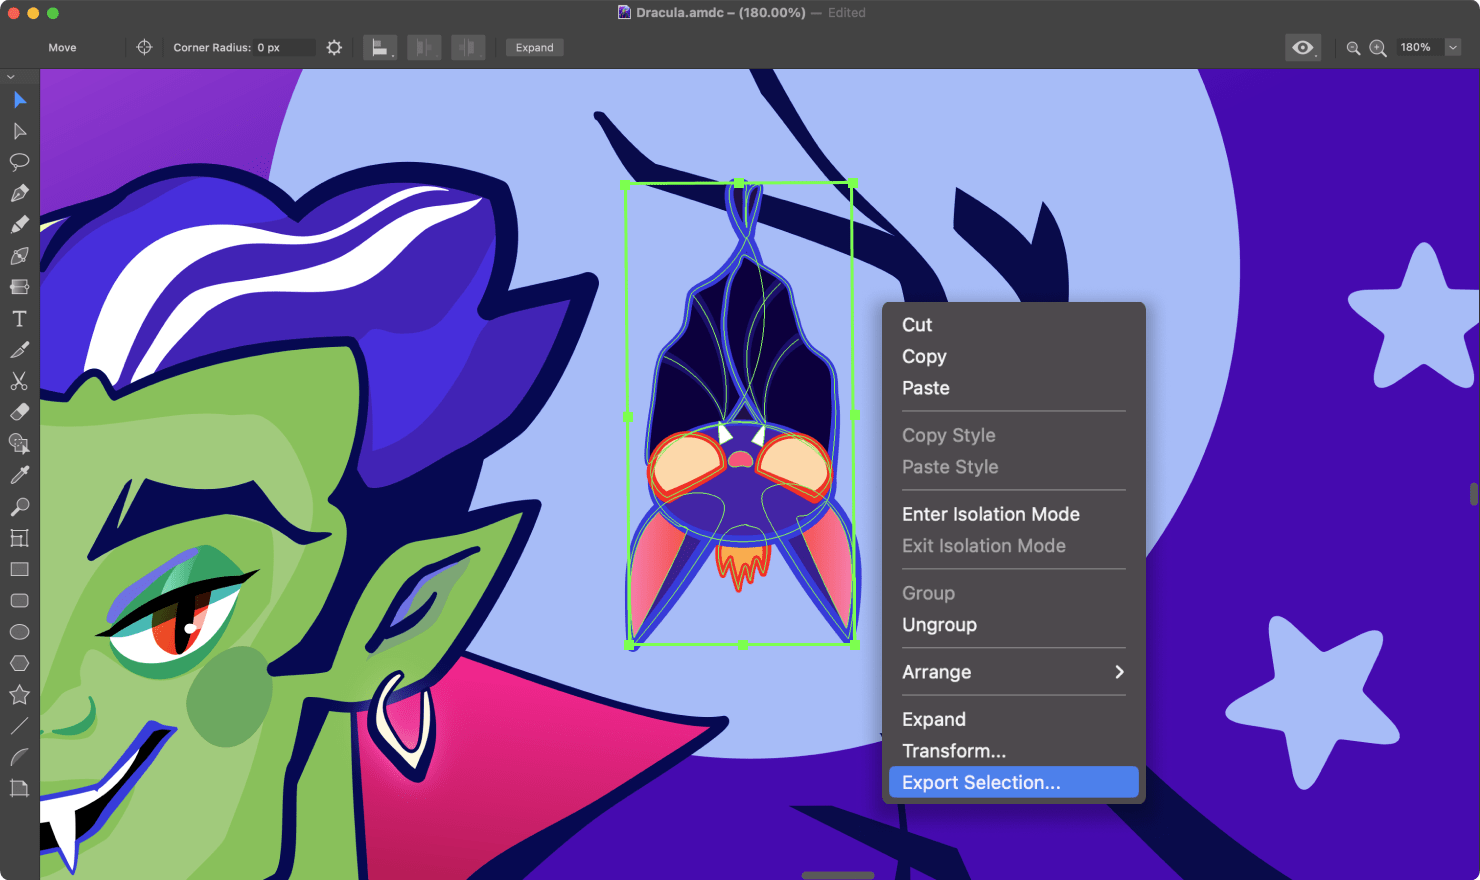The height and width of the screenshot is (880, 1480).
Task: Pick the Polygon hexagon tool
Action: click(19, 663)
